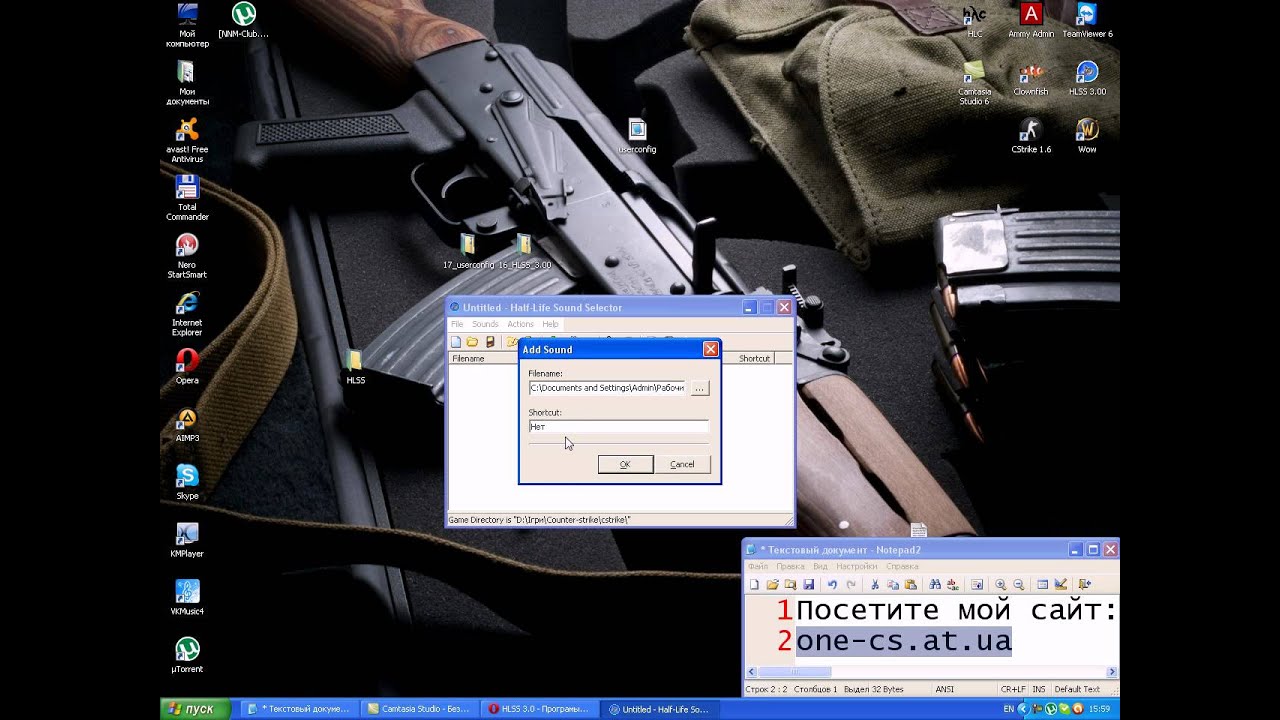Image resolution: width=1280 pixels, height=720 pixels.
Task: Click EN language indicator in tray
Action: (x=1008, y=709)
